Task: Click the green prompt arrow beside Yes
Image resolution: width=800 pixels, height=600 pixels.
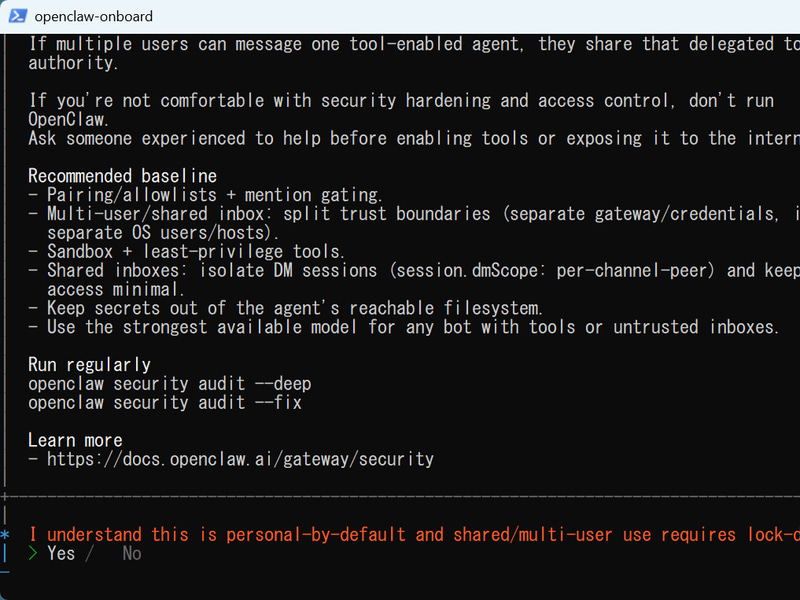Action: point(33,553)
